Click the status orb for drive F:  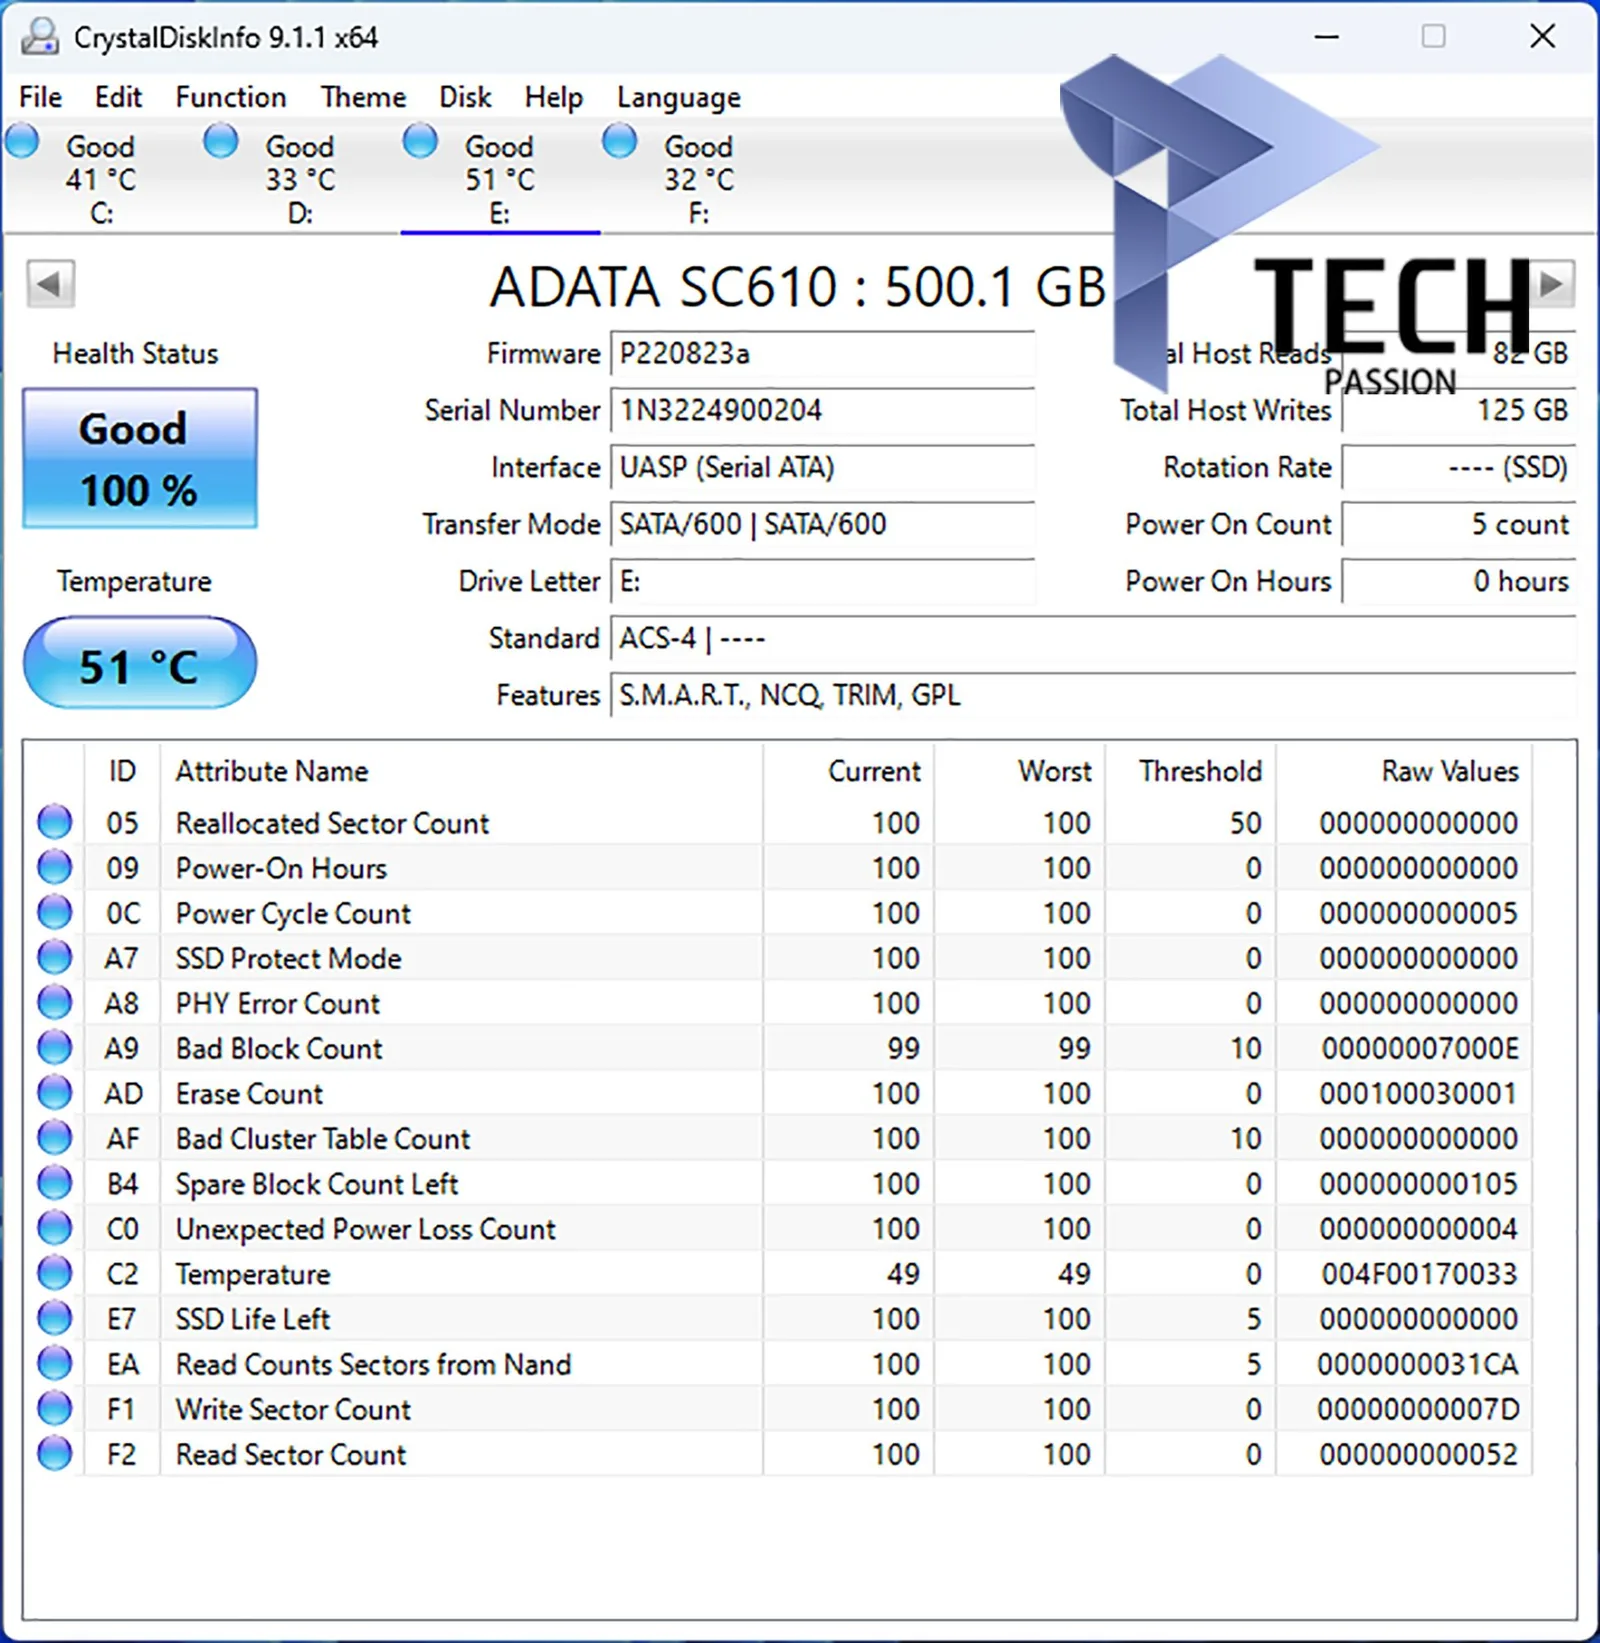(x=620, y=141)
